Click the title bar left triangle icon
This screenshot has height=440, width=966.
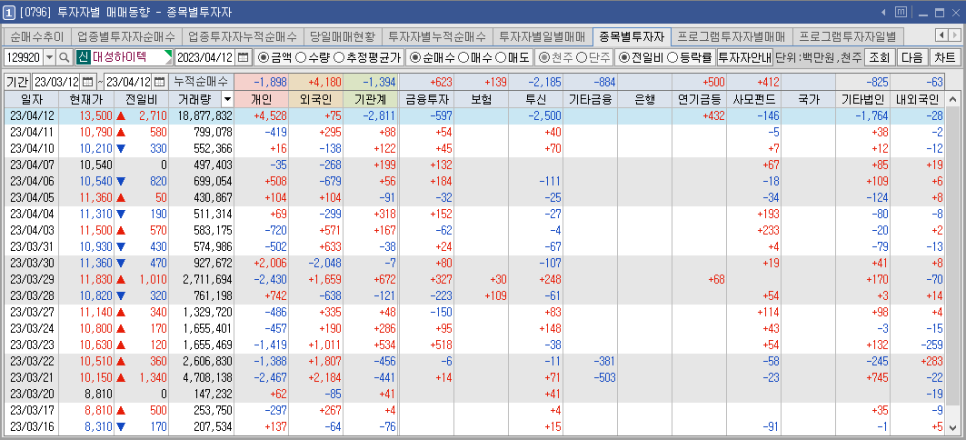[883, 12]
